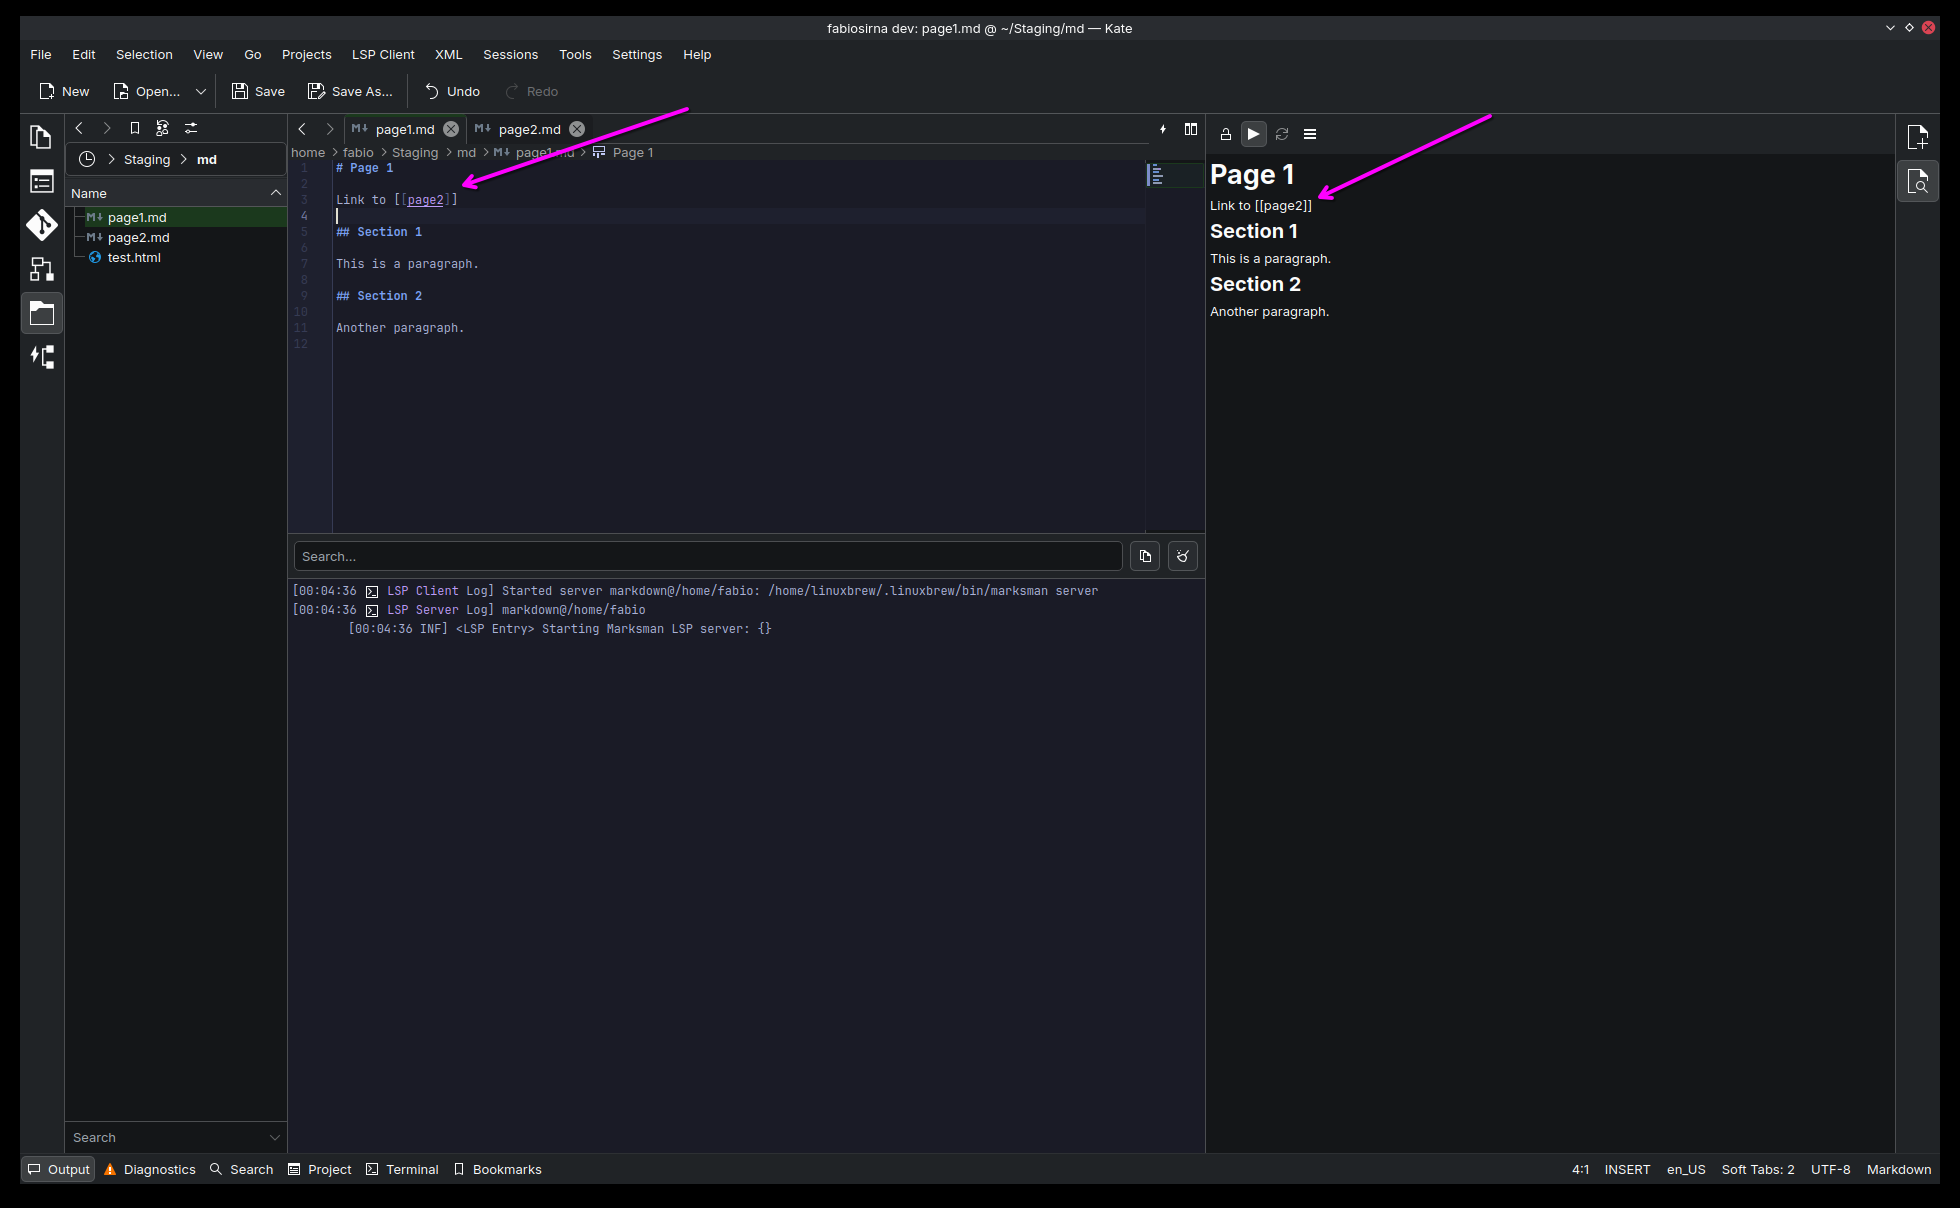
Task: Click the editor minimap scrollbar
Action: 1174,176
